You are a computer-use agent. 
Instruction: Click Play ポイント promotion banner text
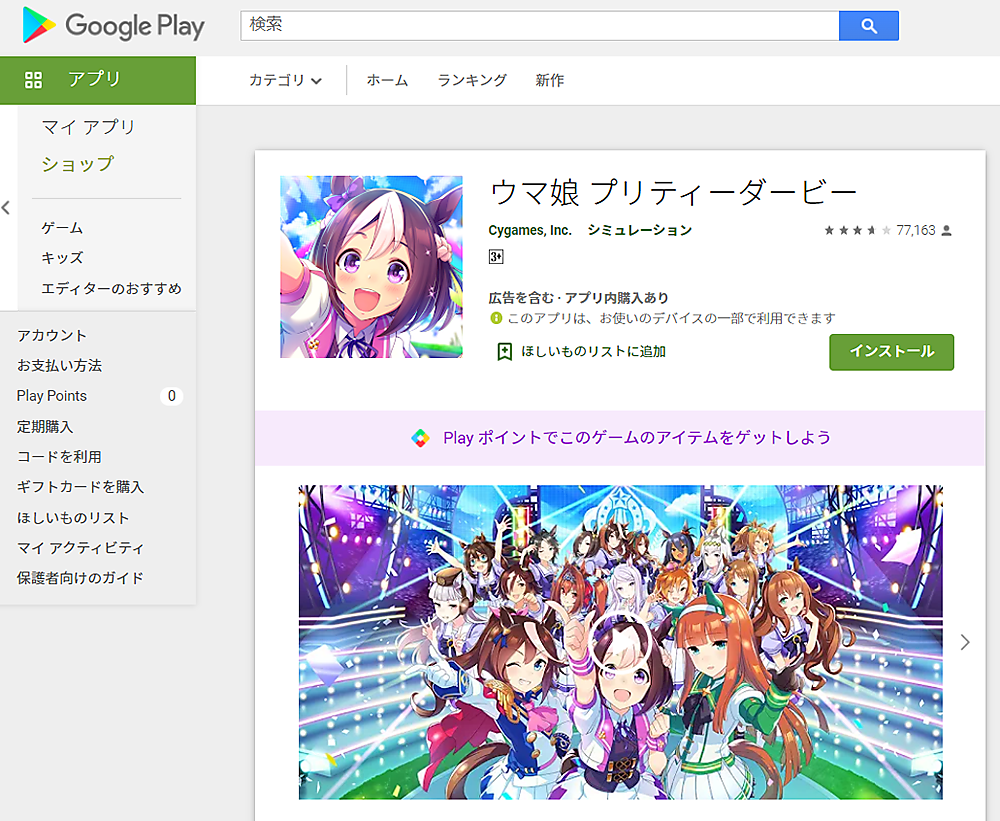pos(637,438)
